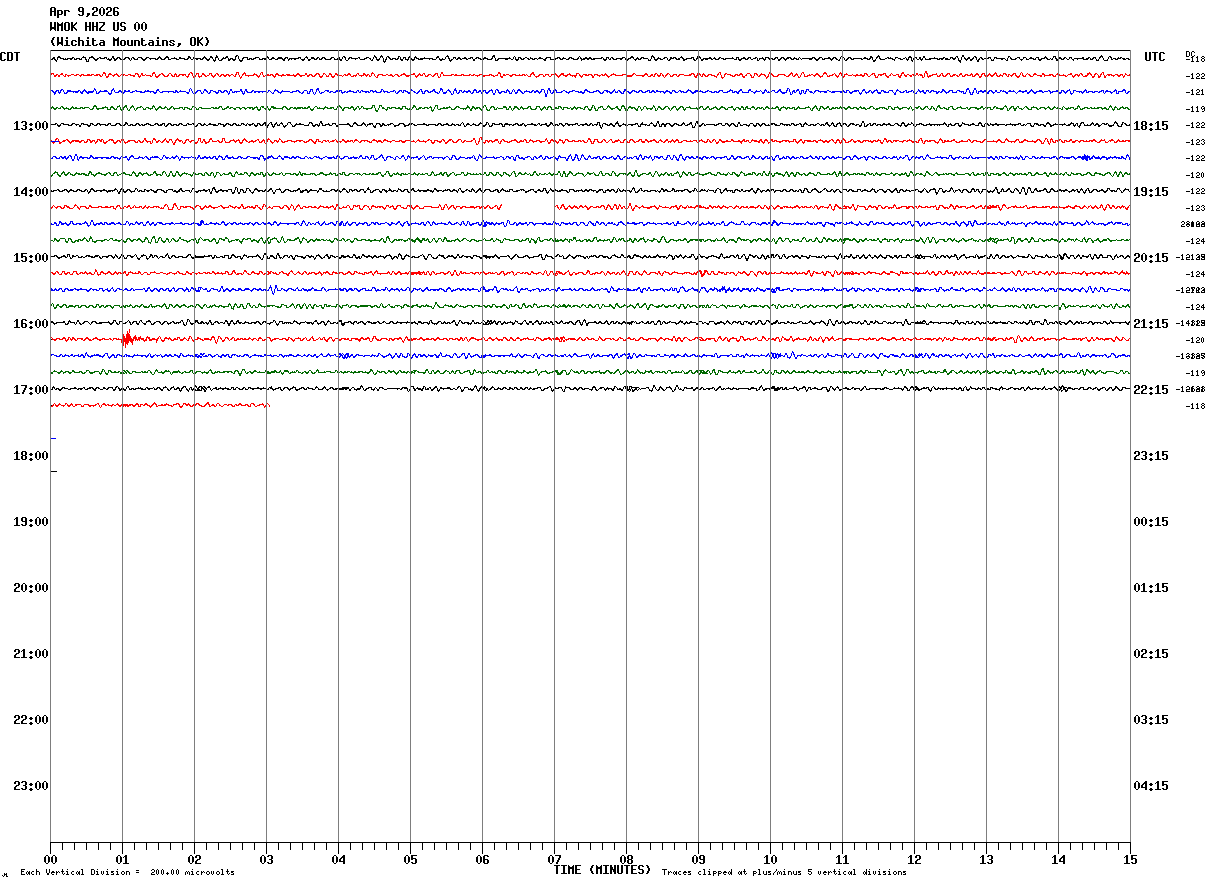
Task: Select minute 07 on the bottom axis
Action: (554, 859)
